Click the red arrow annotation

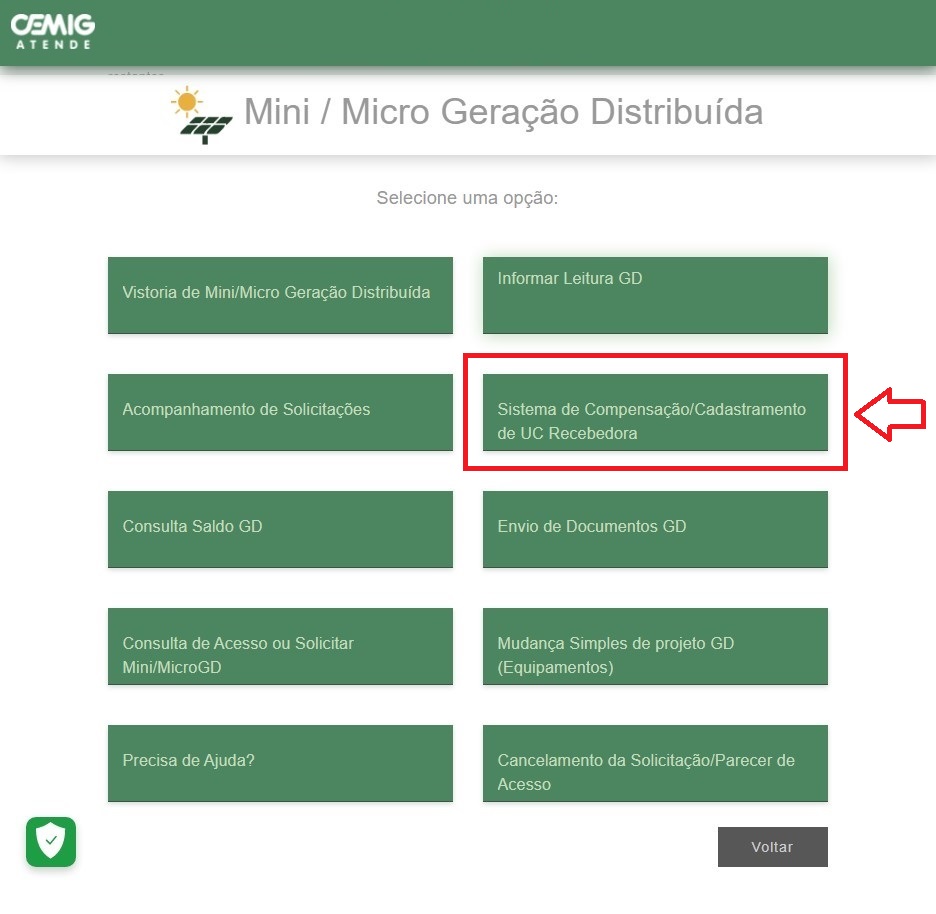coord(892,413)
